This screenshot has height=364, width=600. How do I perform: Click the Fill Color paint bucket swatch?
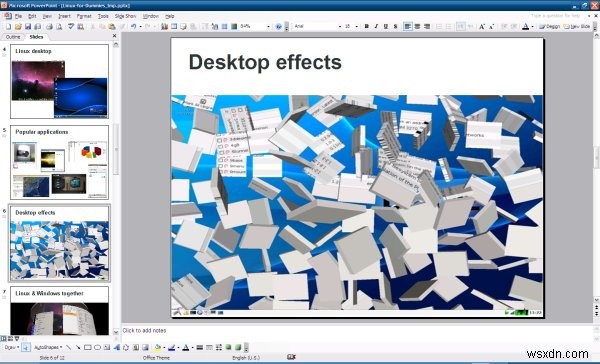click(x=157, y=347)
